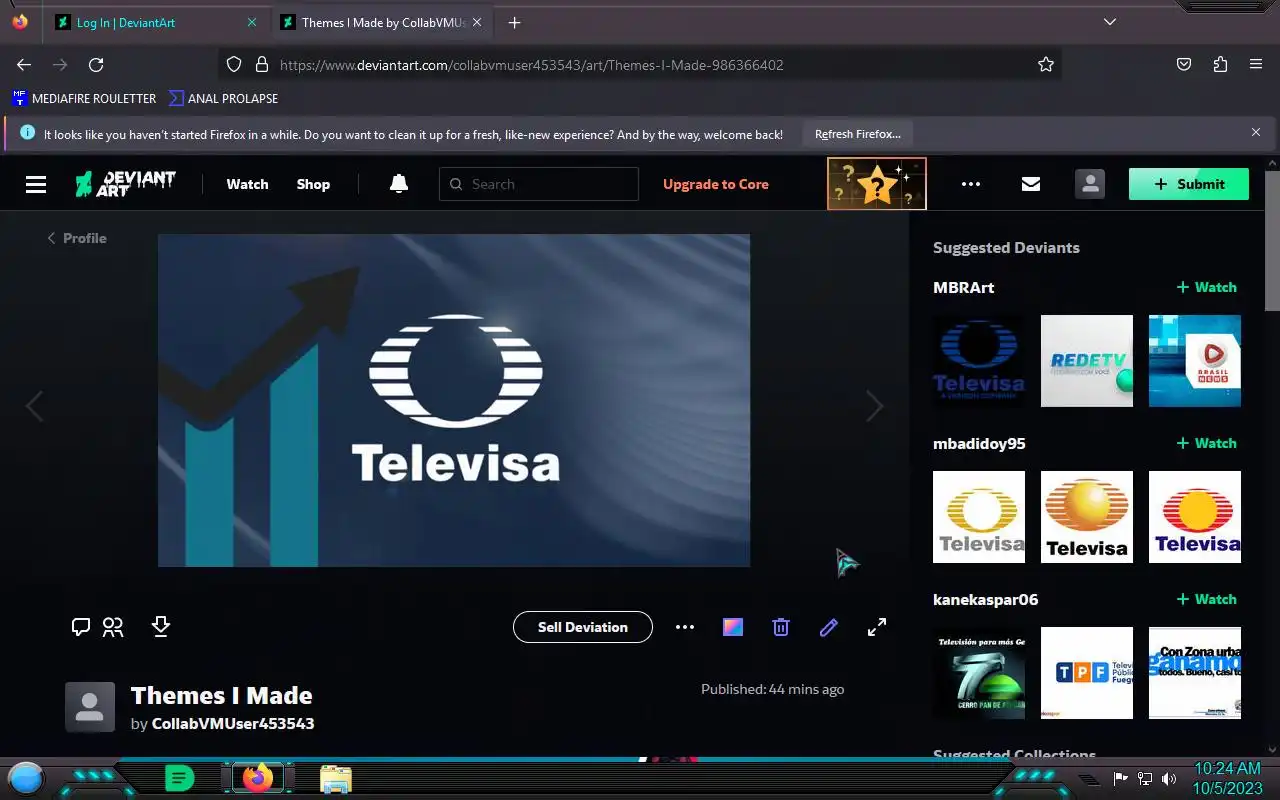
Task: Open the Shop menu item
Action: coord(313,184)
